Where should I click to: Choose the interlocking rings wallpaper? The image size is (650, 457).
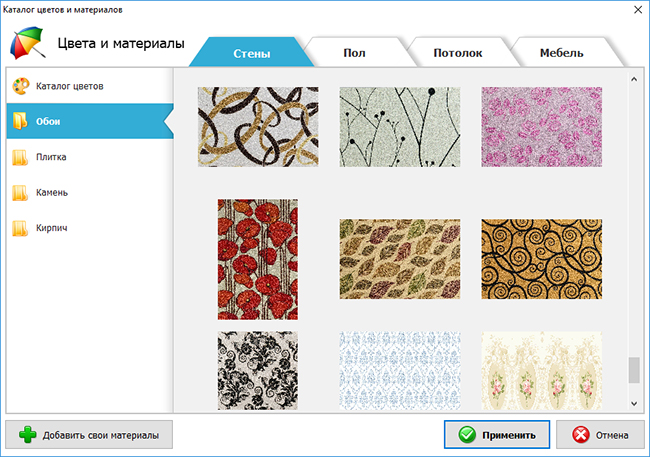[258, 127]
